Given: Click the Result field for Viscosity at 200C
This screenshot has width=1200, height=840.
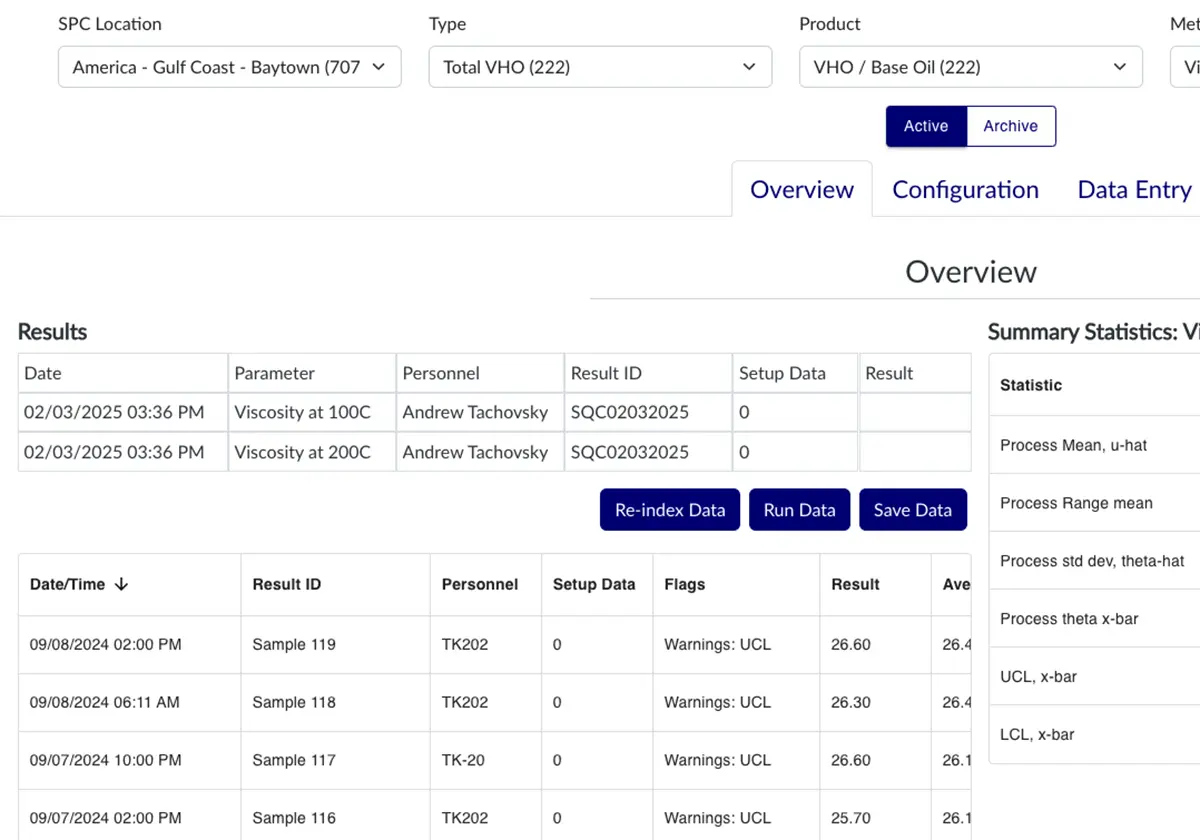Looking at the screenshot, I should (915, 452).
